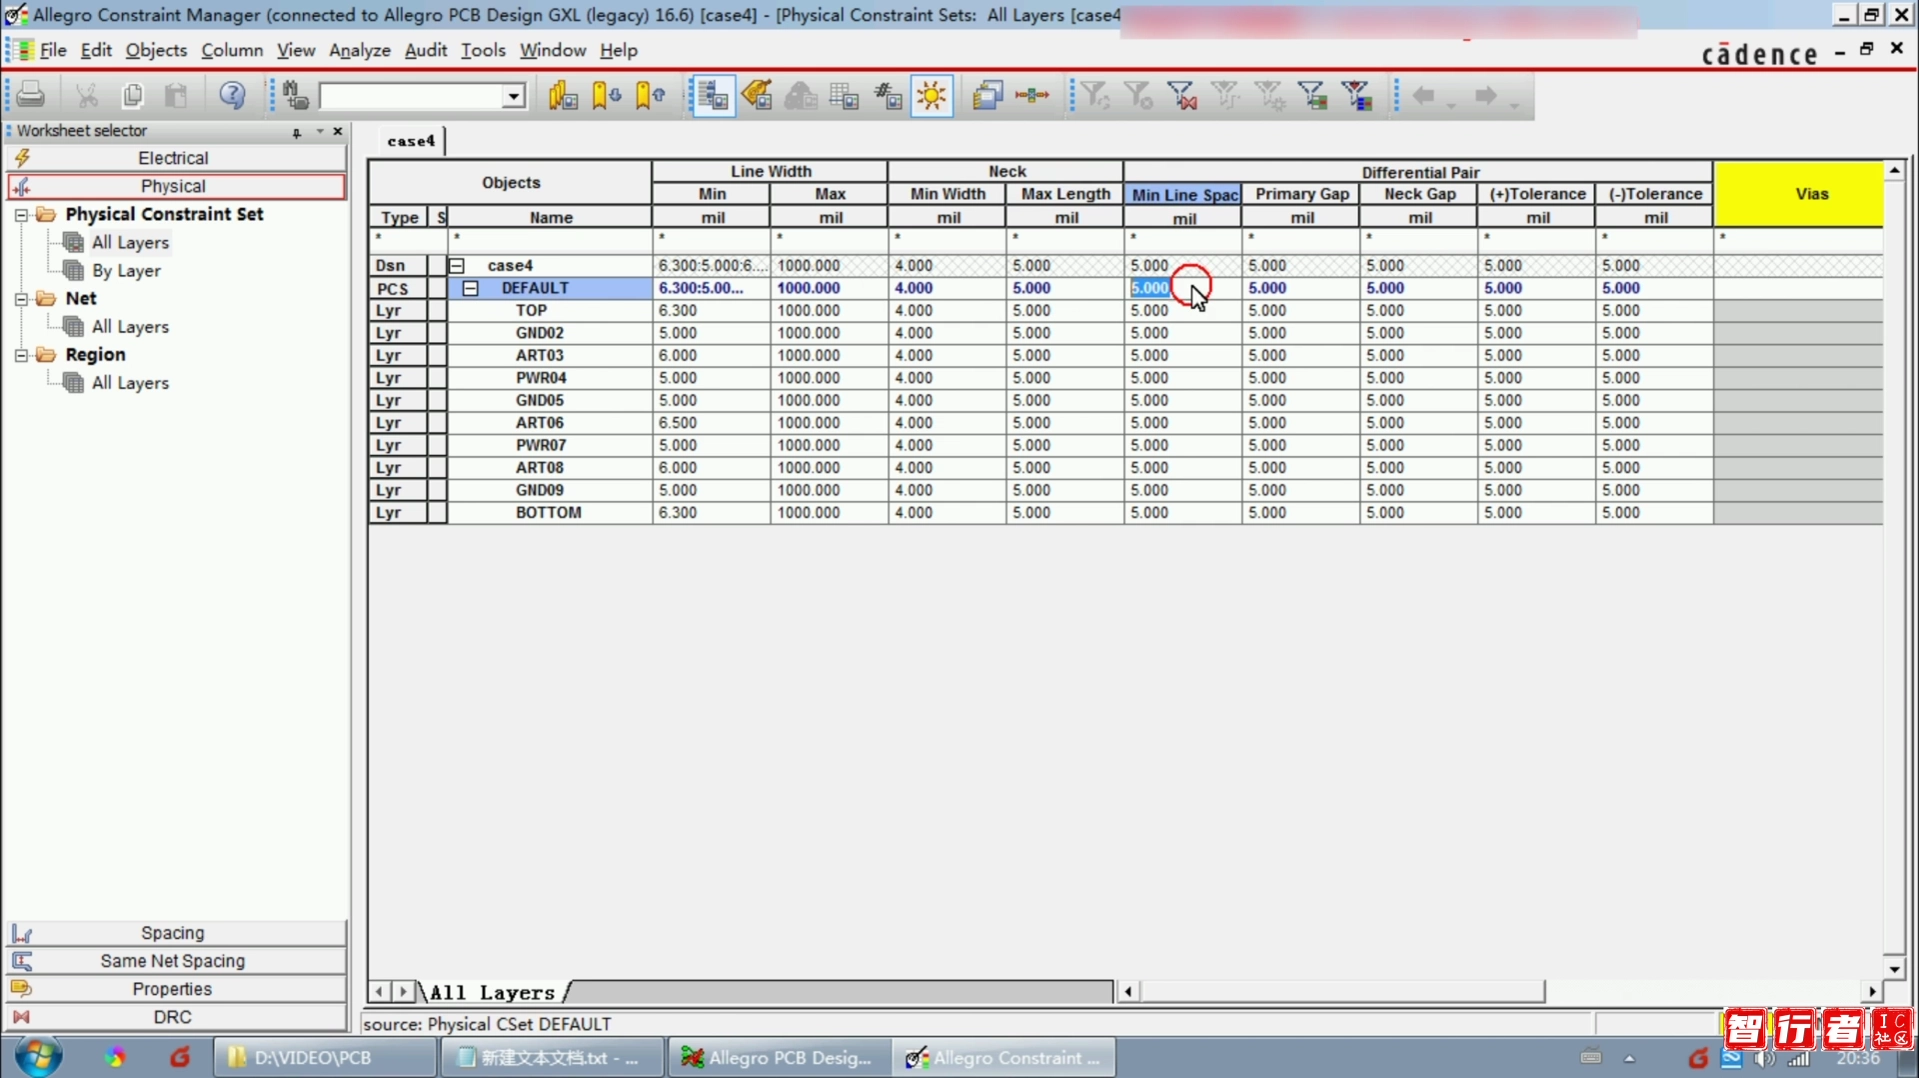1919x1078 pixels.
Task: Click the Physical worksheet section button
Action: click(x=174, y=186)
